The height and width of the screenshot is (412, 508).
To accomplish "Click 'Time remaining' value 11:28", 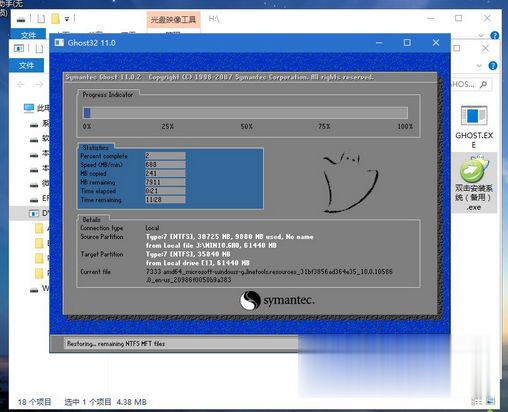I will [165, 200].
